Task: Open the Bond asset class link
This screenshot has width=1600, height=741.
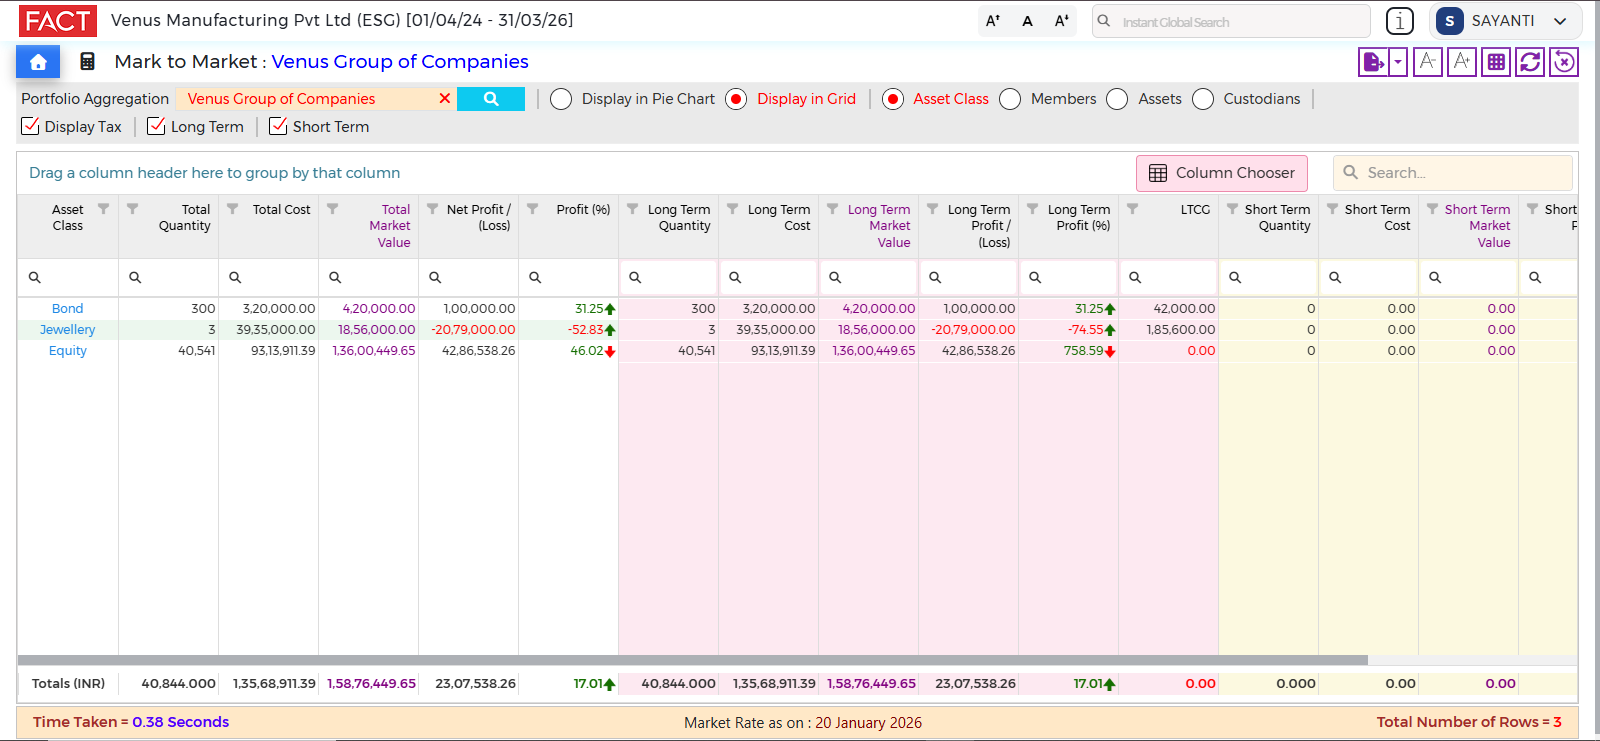Action: coord(67,309)
